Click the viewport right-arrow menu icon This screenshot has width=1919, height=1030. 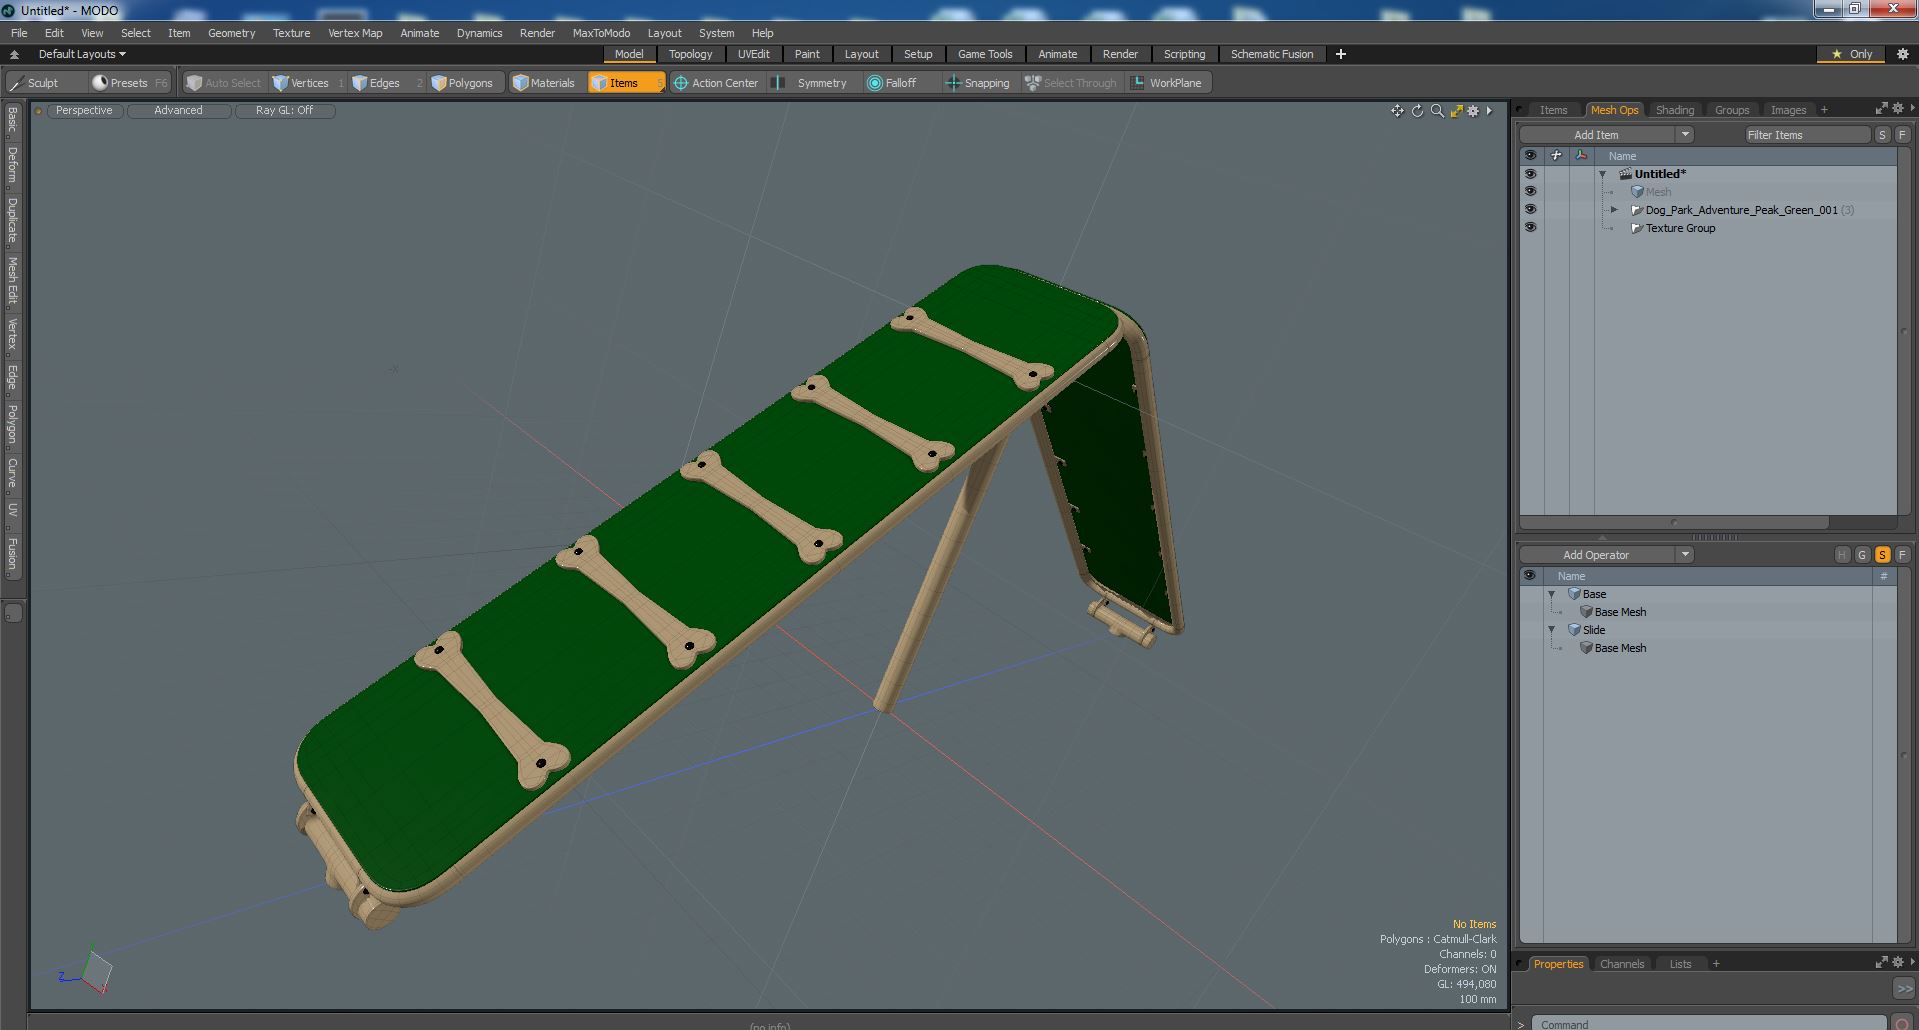tap(1489, 111)
